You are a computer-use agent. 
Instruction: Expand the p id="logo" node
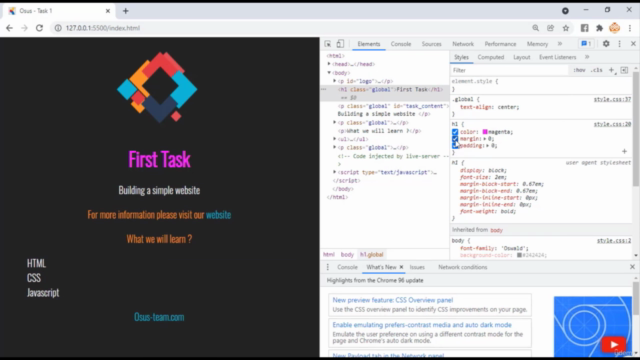335,81
